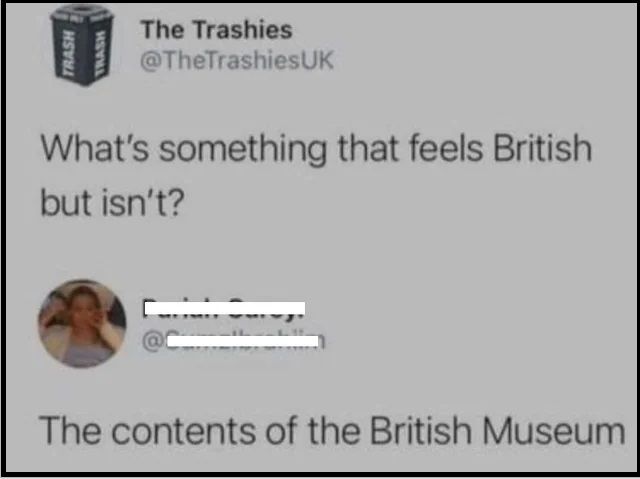Select the word "contents" in the reply
Image resolution: width=640 pixels, height=479 pixels.
coord(184,432)
